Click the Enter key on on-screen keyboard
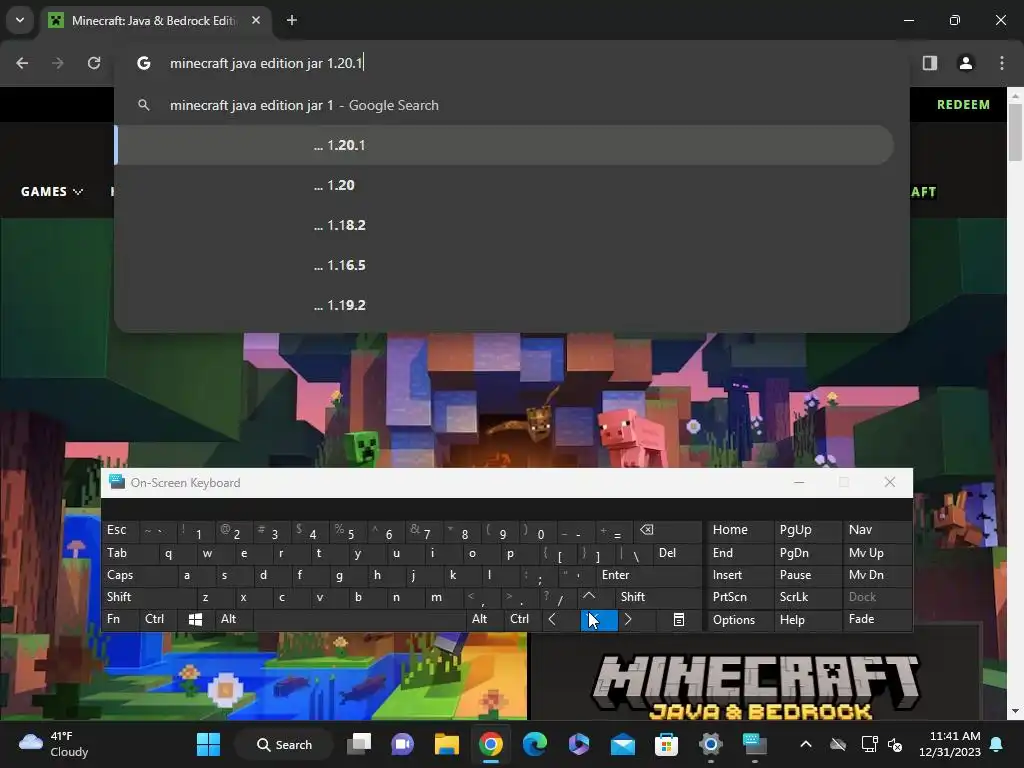1024x768 pixels. (649, 575)
